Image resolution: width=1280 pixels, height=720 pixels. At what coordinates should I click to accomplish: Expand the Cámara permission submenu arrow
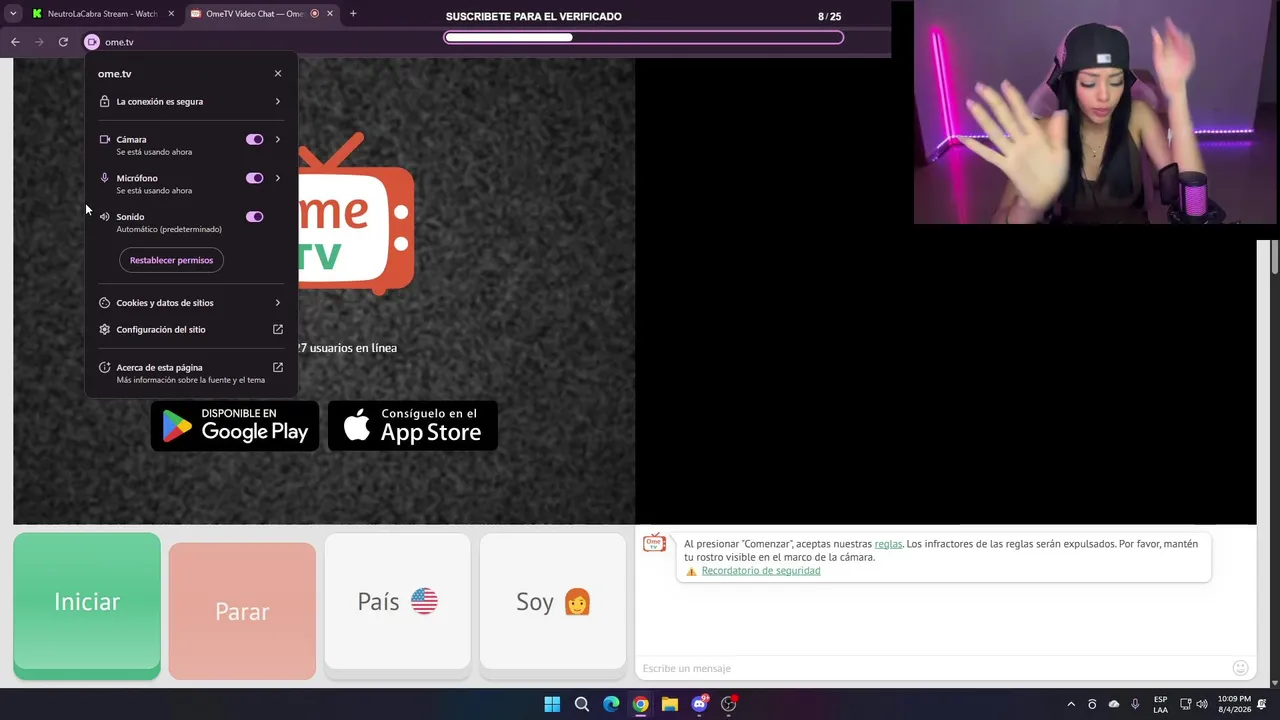point(278,140)
